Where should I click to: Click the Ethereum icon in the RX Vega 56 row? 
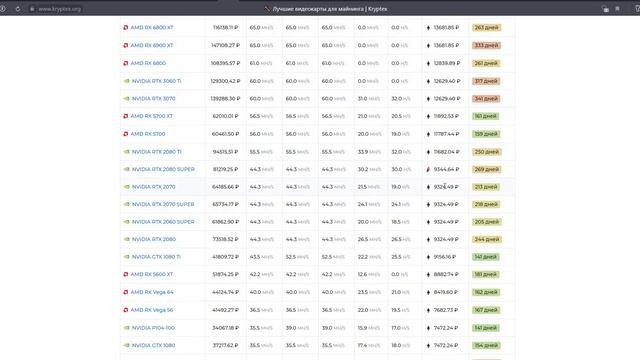point(428,310)
